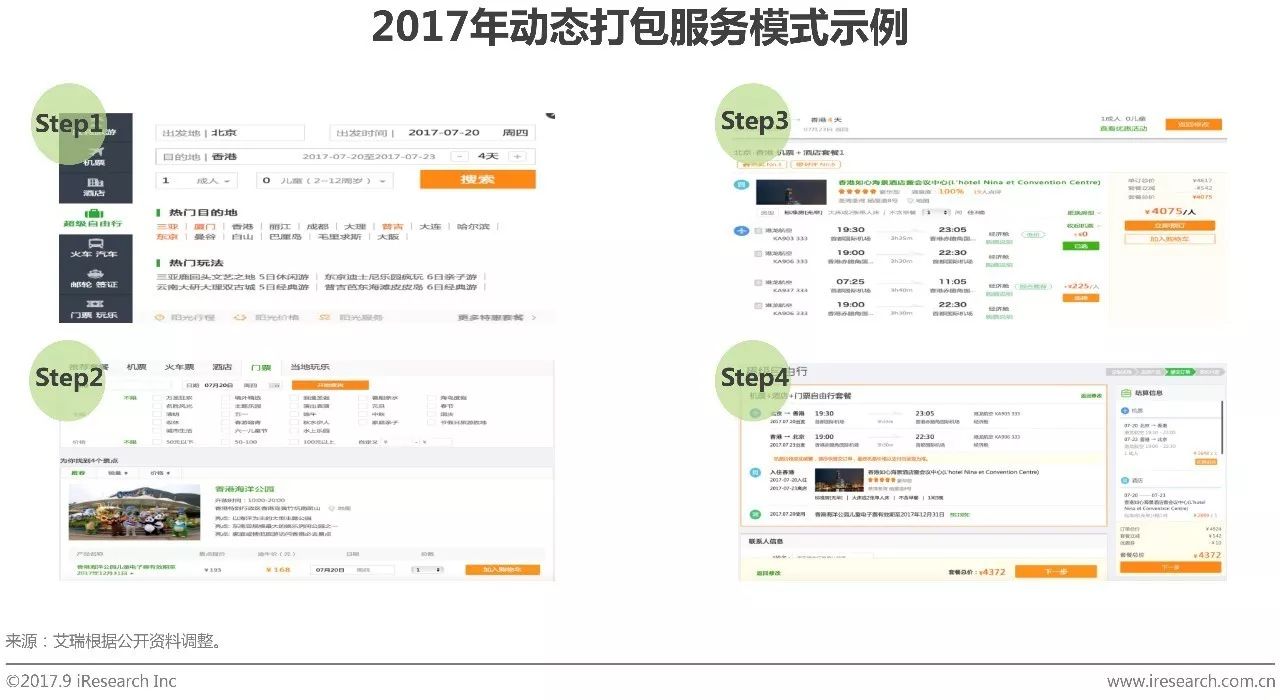The width and height of the screenshot is (1280, 700).
Task: Click the 成都 hot destination link
Action: click(x=317, y=227)
